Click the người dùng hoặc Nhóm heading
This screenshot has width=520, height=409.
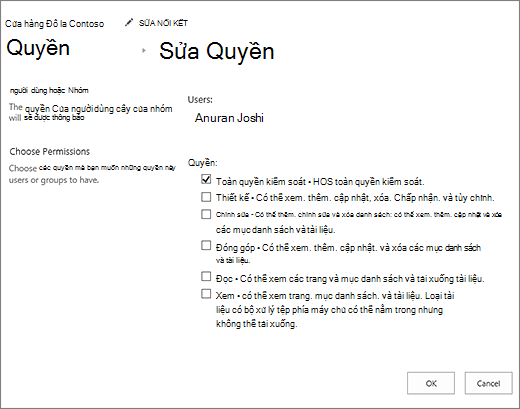49,90
